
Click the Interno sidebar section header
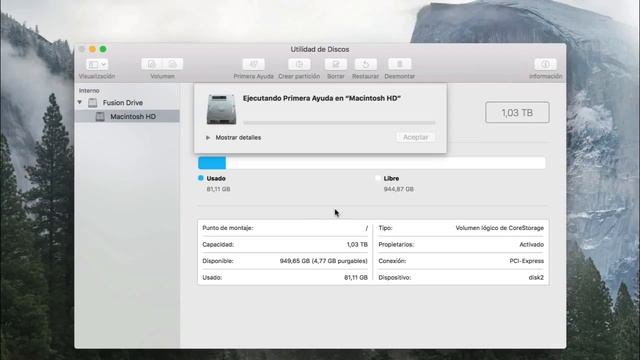pos(89,91)
